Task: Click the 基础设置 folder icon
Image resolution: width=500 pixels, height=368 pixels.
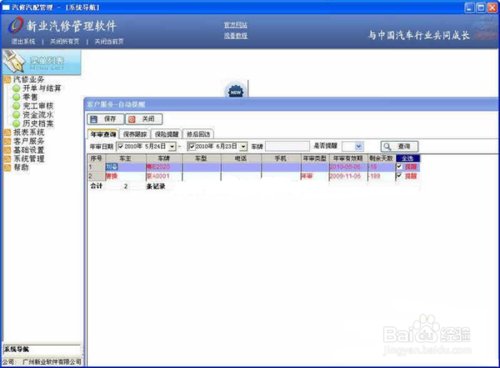Action: (8, 150)
